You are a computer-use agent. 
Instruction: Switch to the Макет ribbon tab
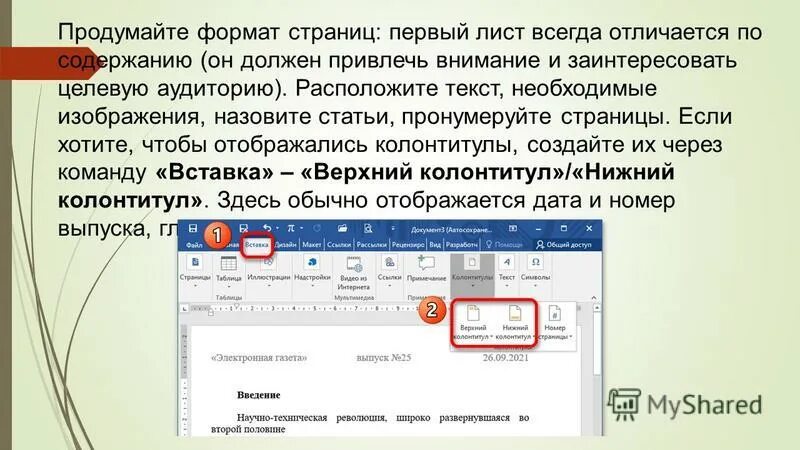311,245
